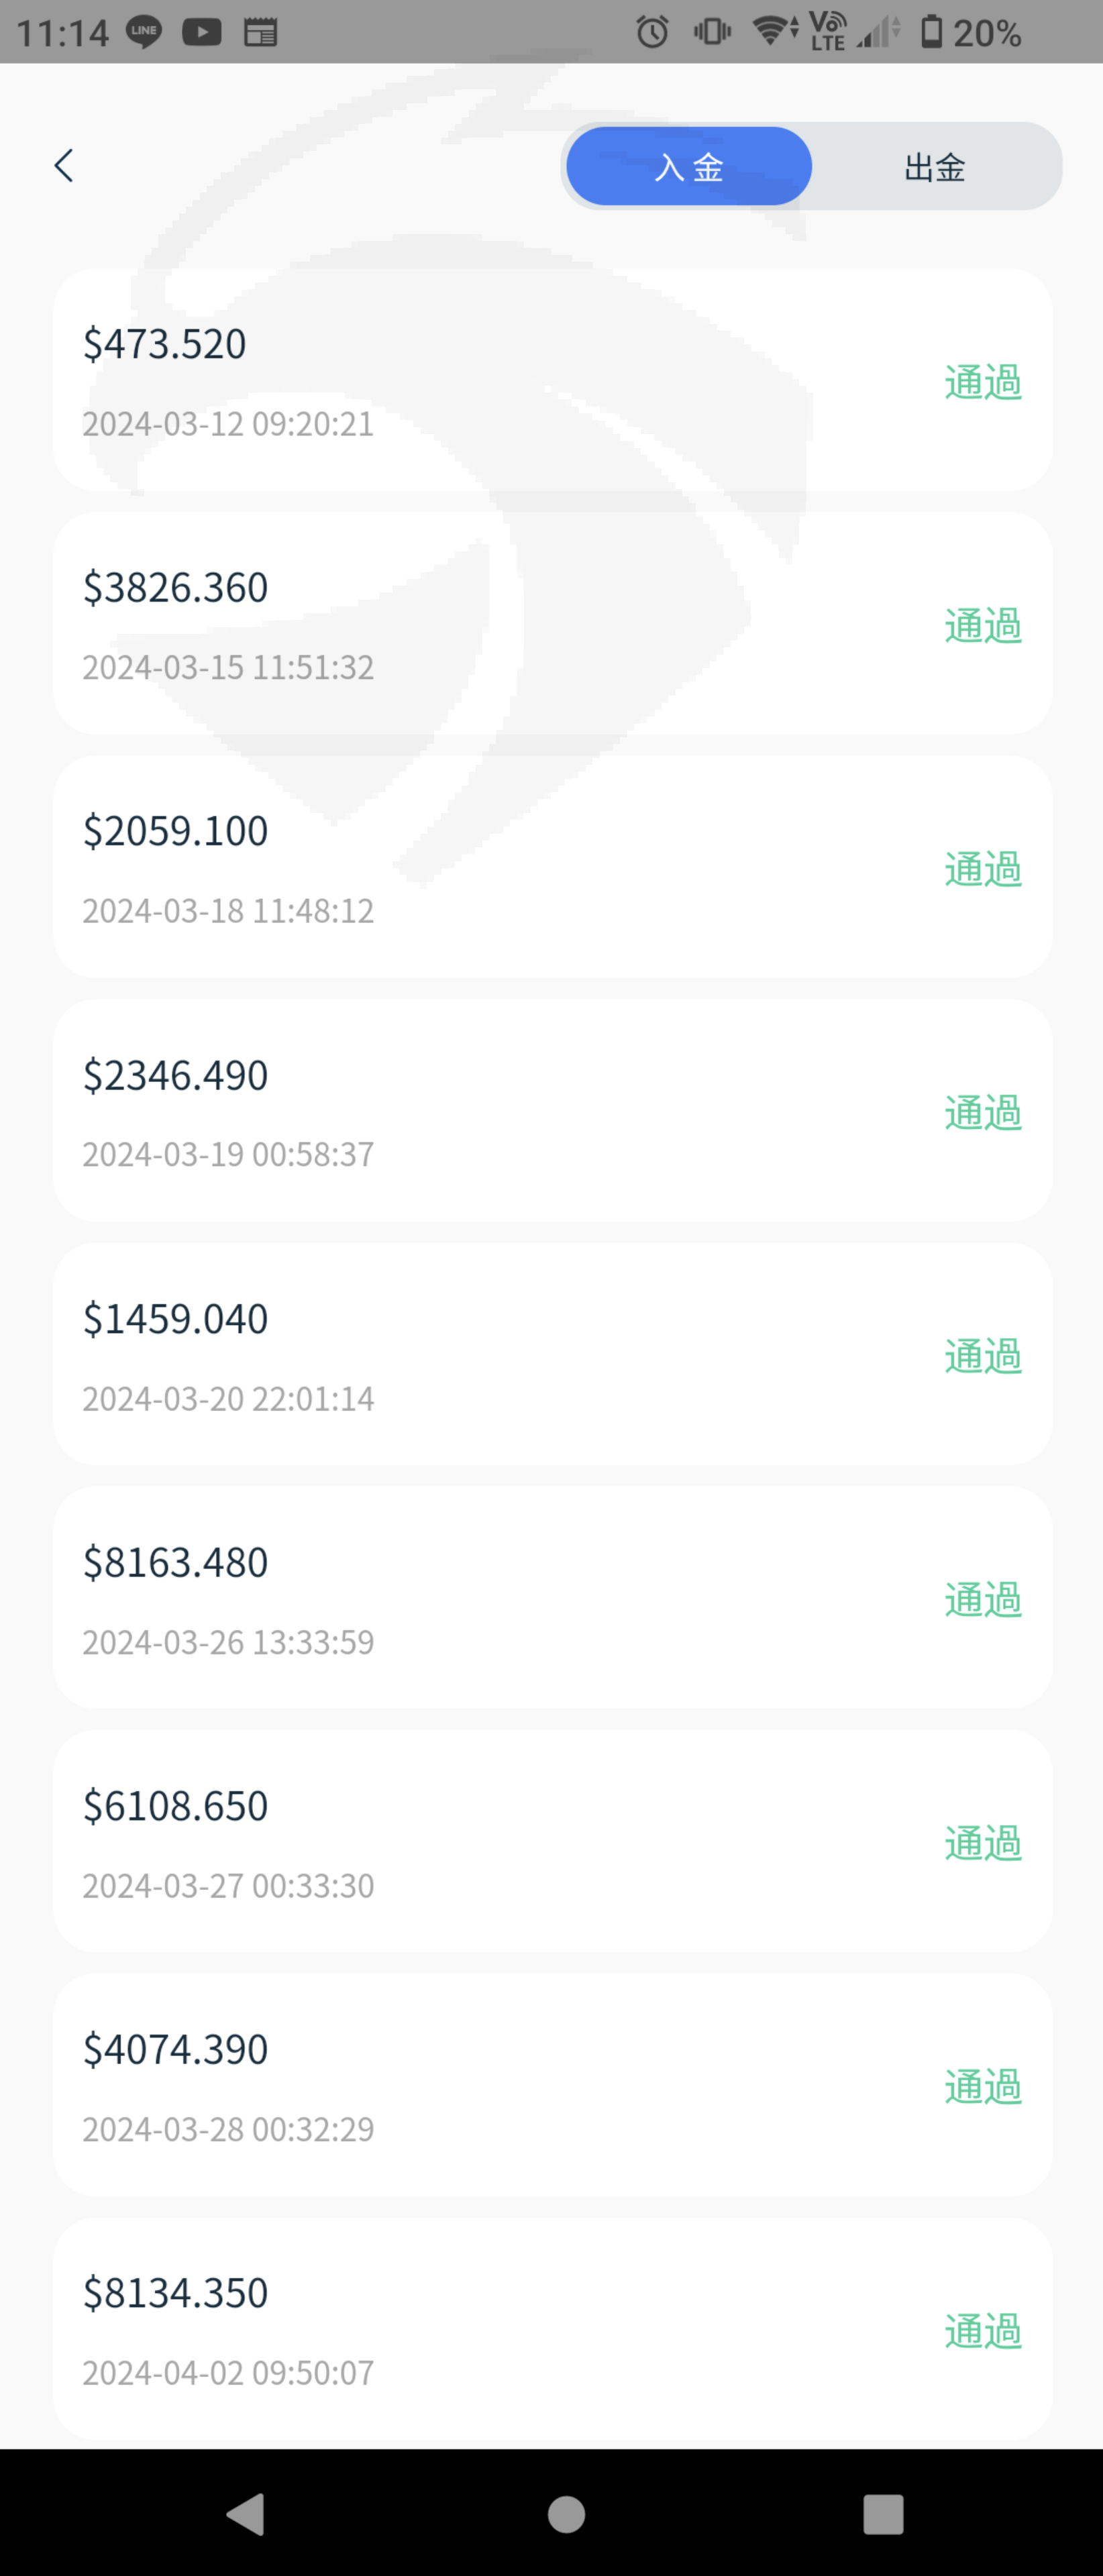Open the $8134.350 deposit record
Viewport: 1103px width, 2576px height.
pyautogui.click(x=552, y=2329)
